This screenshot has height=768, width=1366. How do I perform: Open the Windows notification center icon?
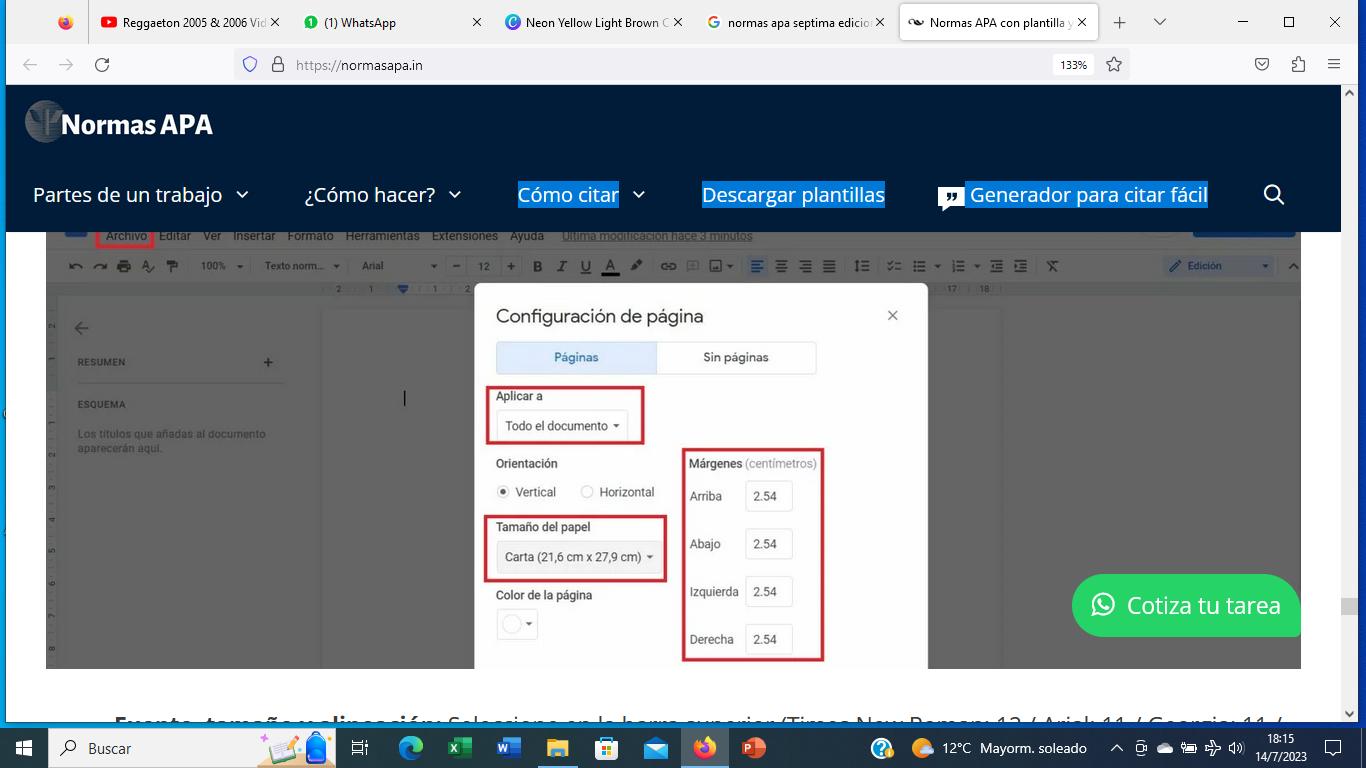point(1333,748)
